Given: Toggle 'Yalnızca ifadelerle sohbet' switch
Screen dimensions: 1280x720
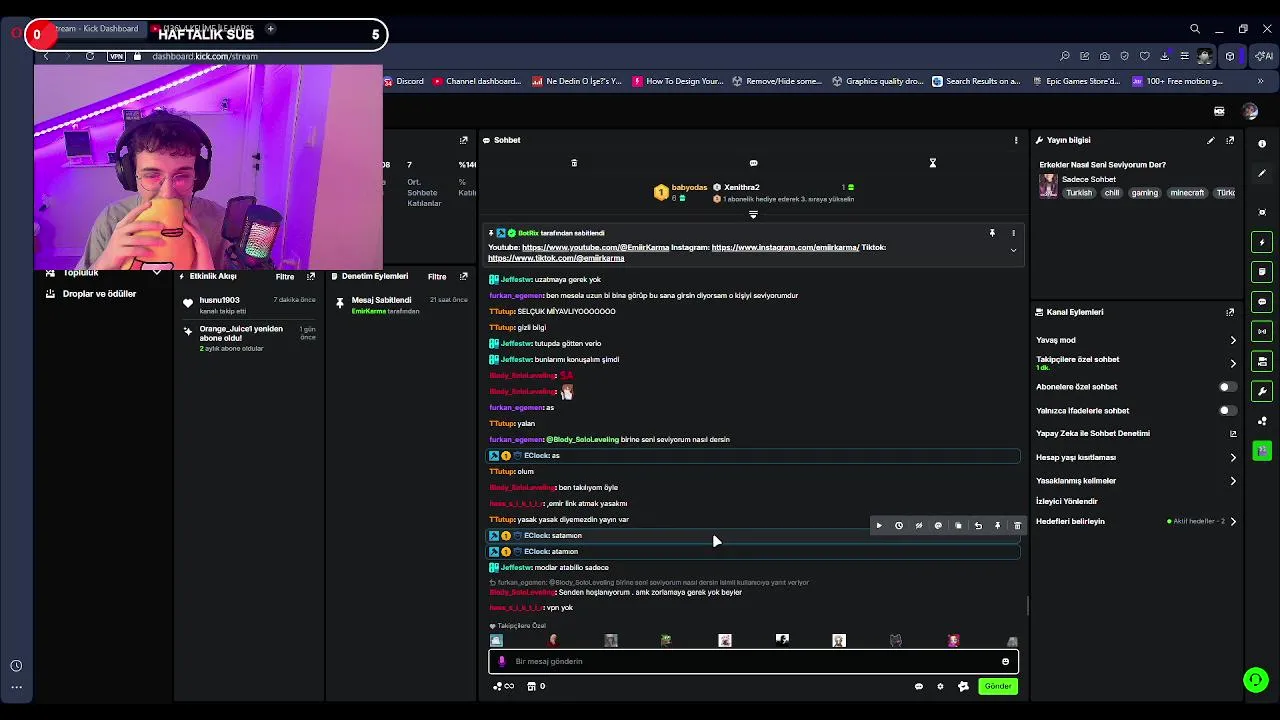Looking at the screenshot, I should tap(1227, 410).
